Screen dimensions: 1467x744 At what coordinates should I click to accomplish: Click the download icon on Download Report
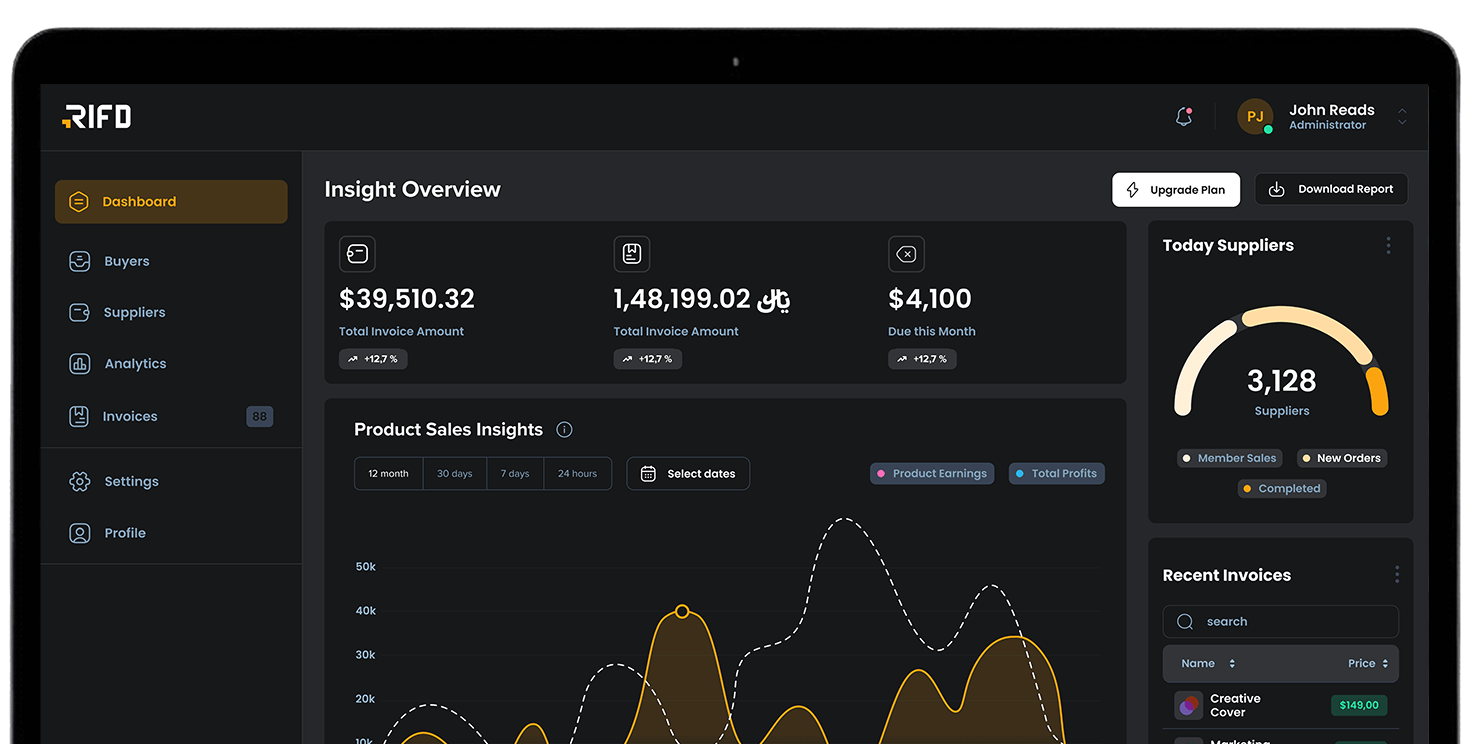[1276, 190]
